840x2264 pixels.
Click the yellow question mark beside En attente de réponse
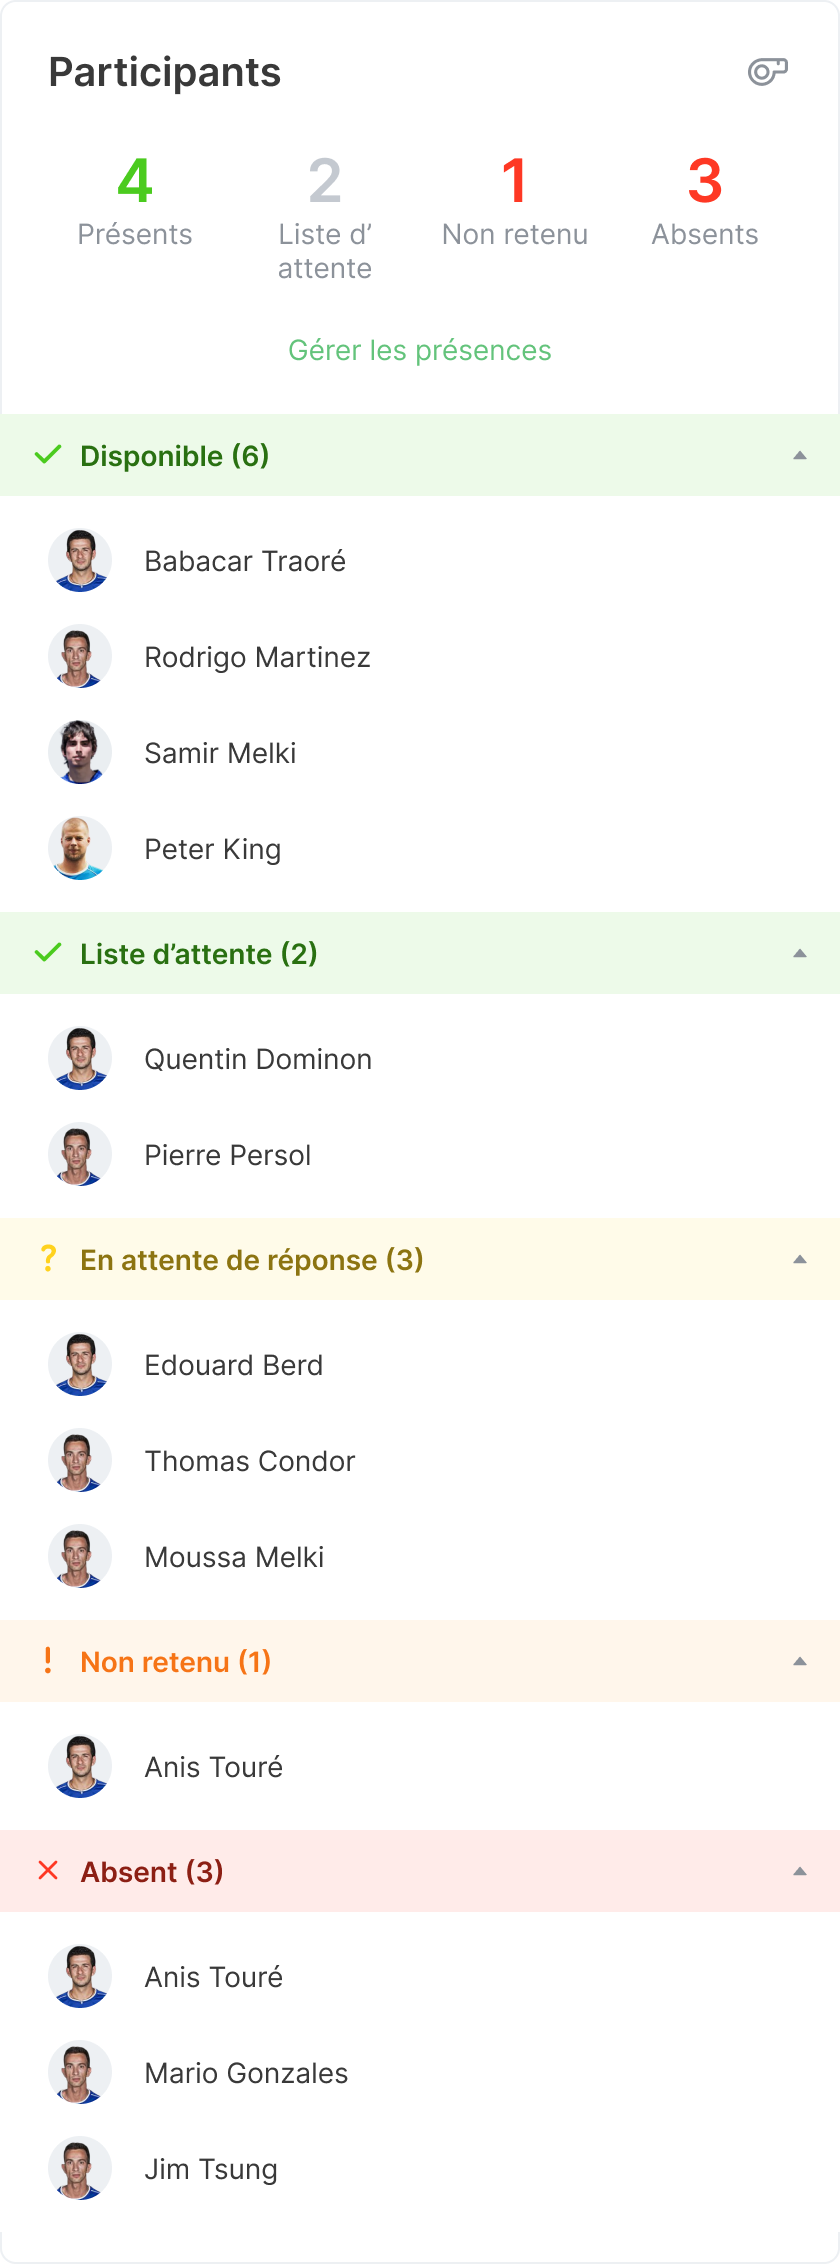pyautogui.click(x=47, y=1258)
